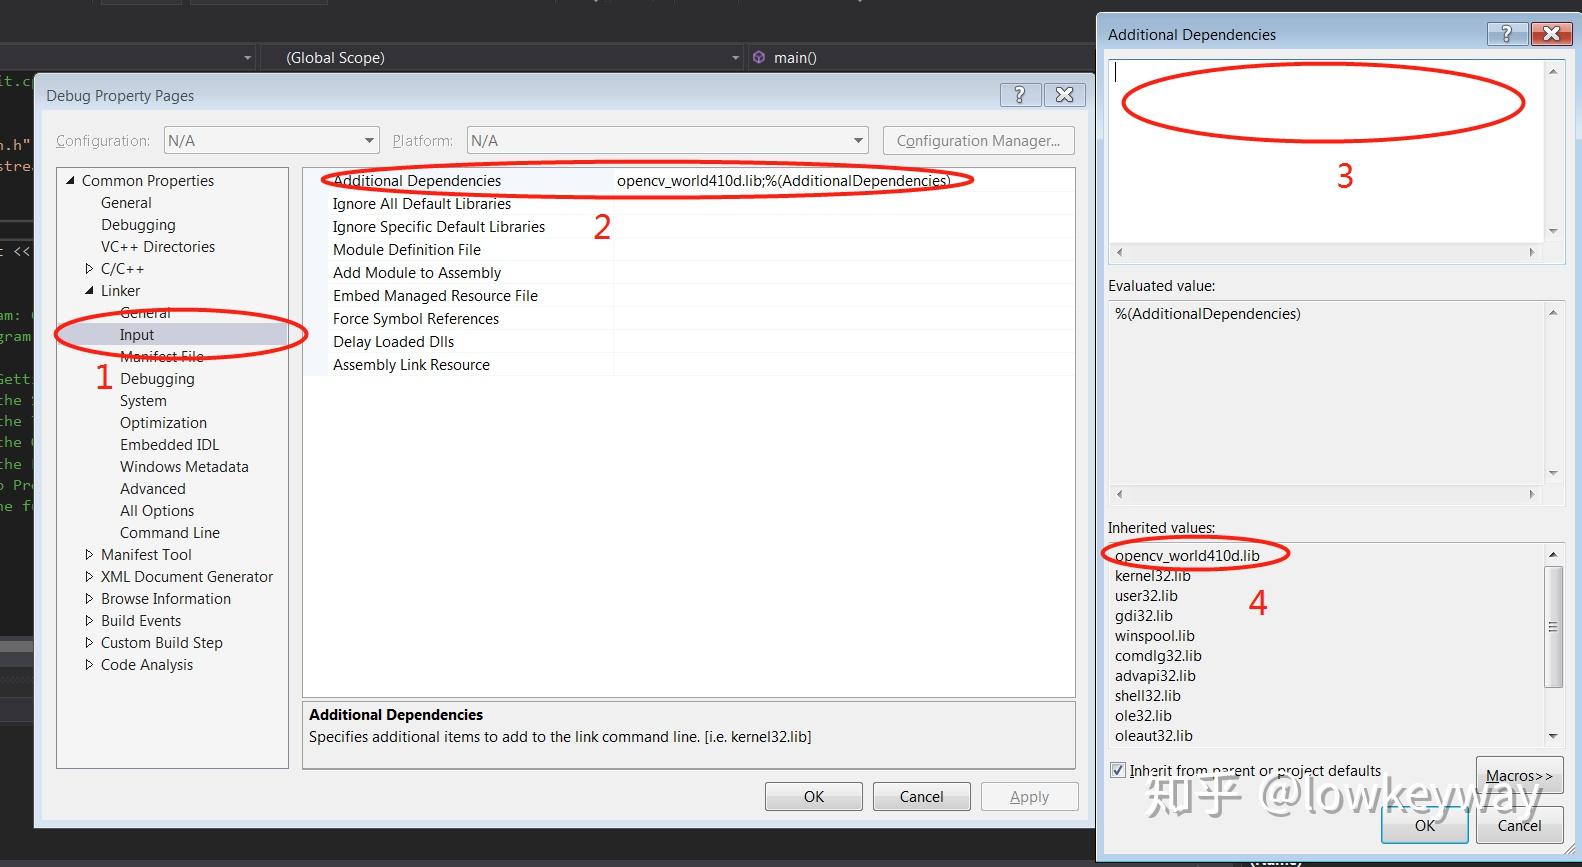Click the main() function cube icon
1582x867 pixels.
(x=759, y=57)
